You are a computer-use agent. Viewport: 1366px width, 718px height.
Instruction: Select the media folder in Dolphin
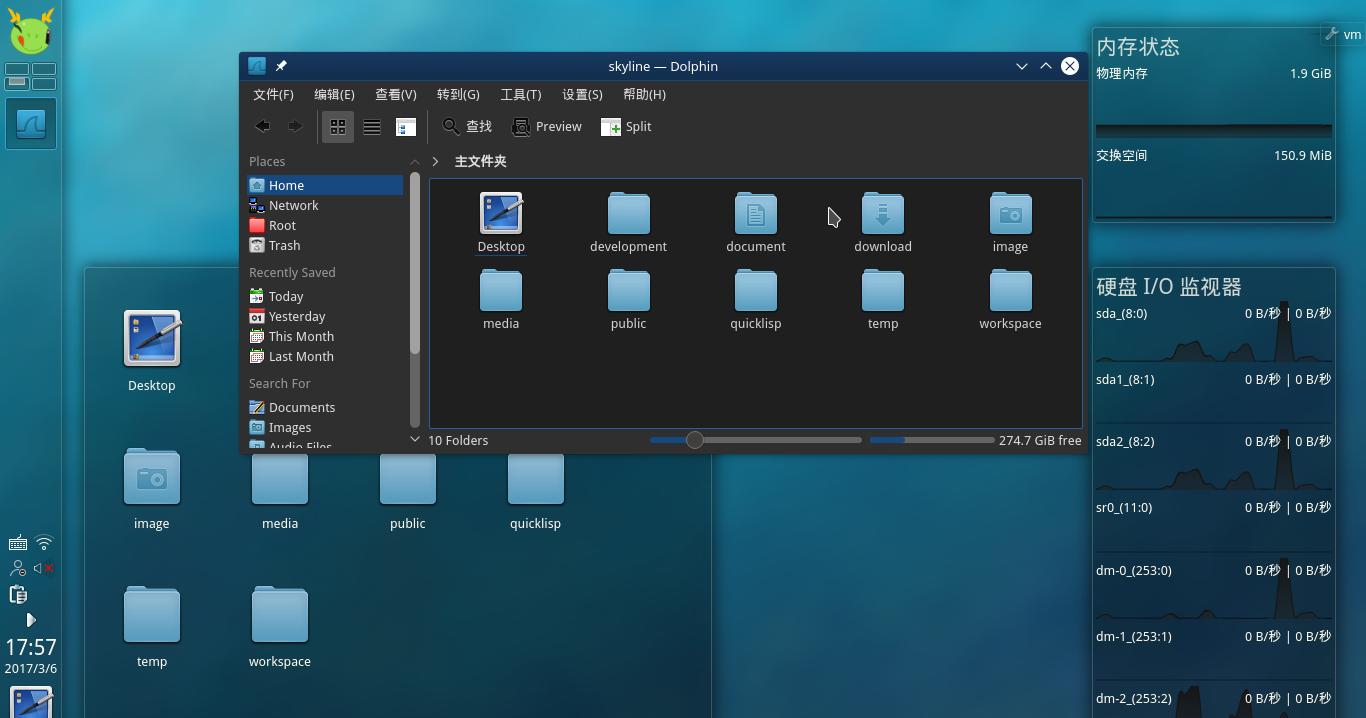click(x=501, y=300)
